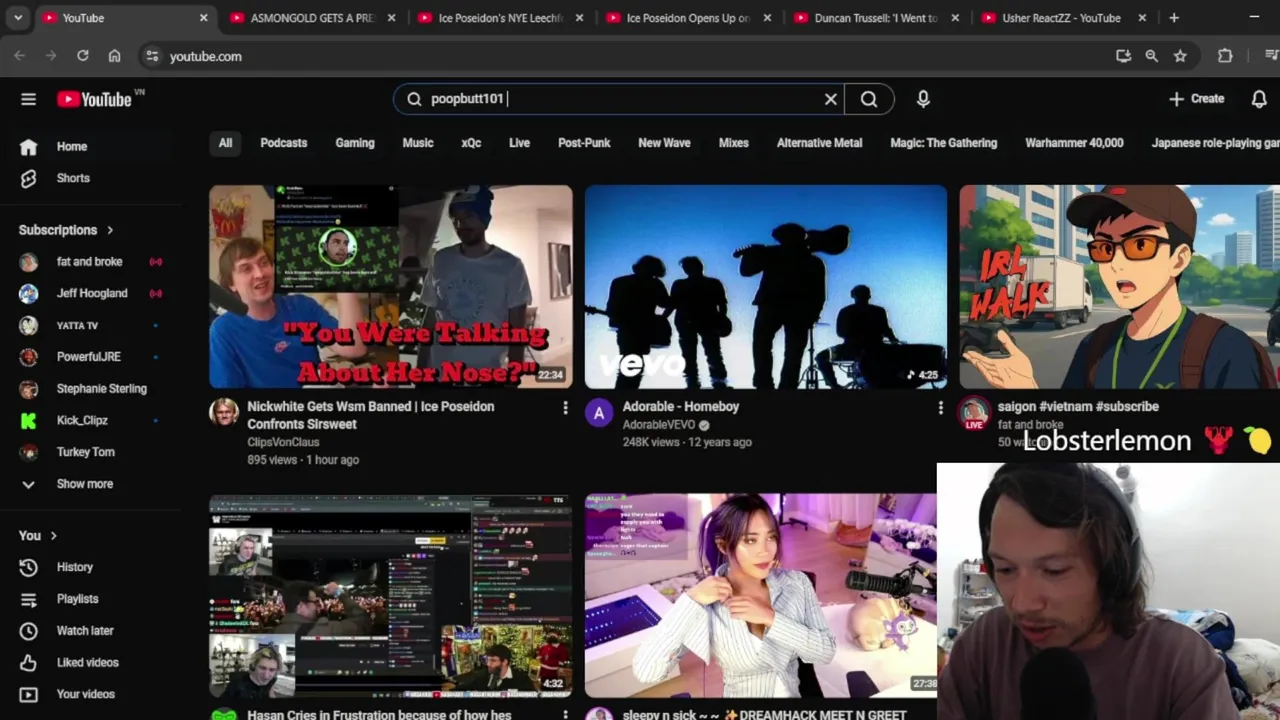Click AdorableVEVO purple A avatar
The width and height of the screenshot is (1280, 720).
tap(599, 413)
